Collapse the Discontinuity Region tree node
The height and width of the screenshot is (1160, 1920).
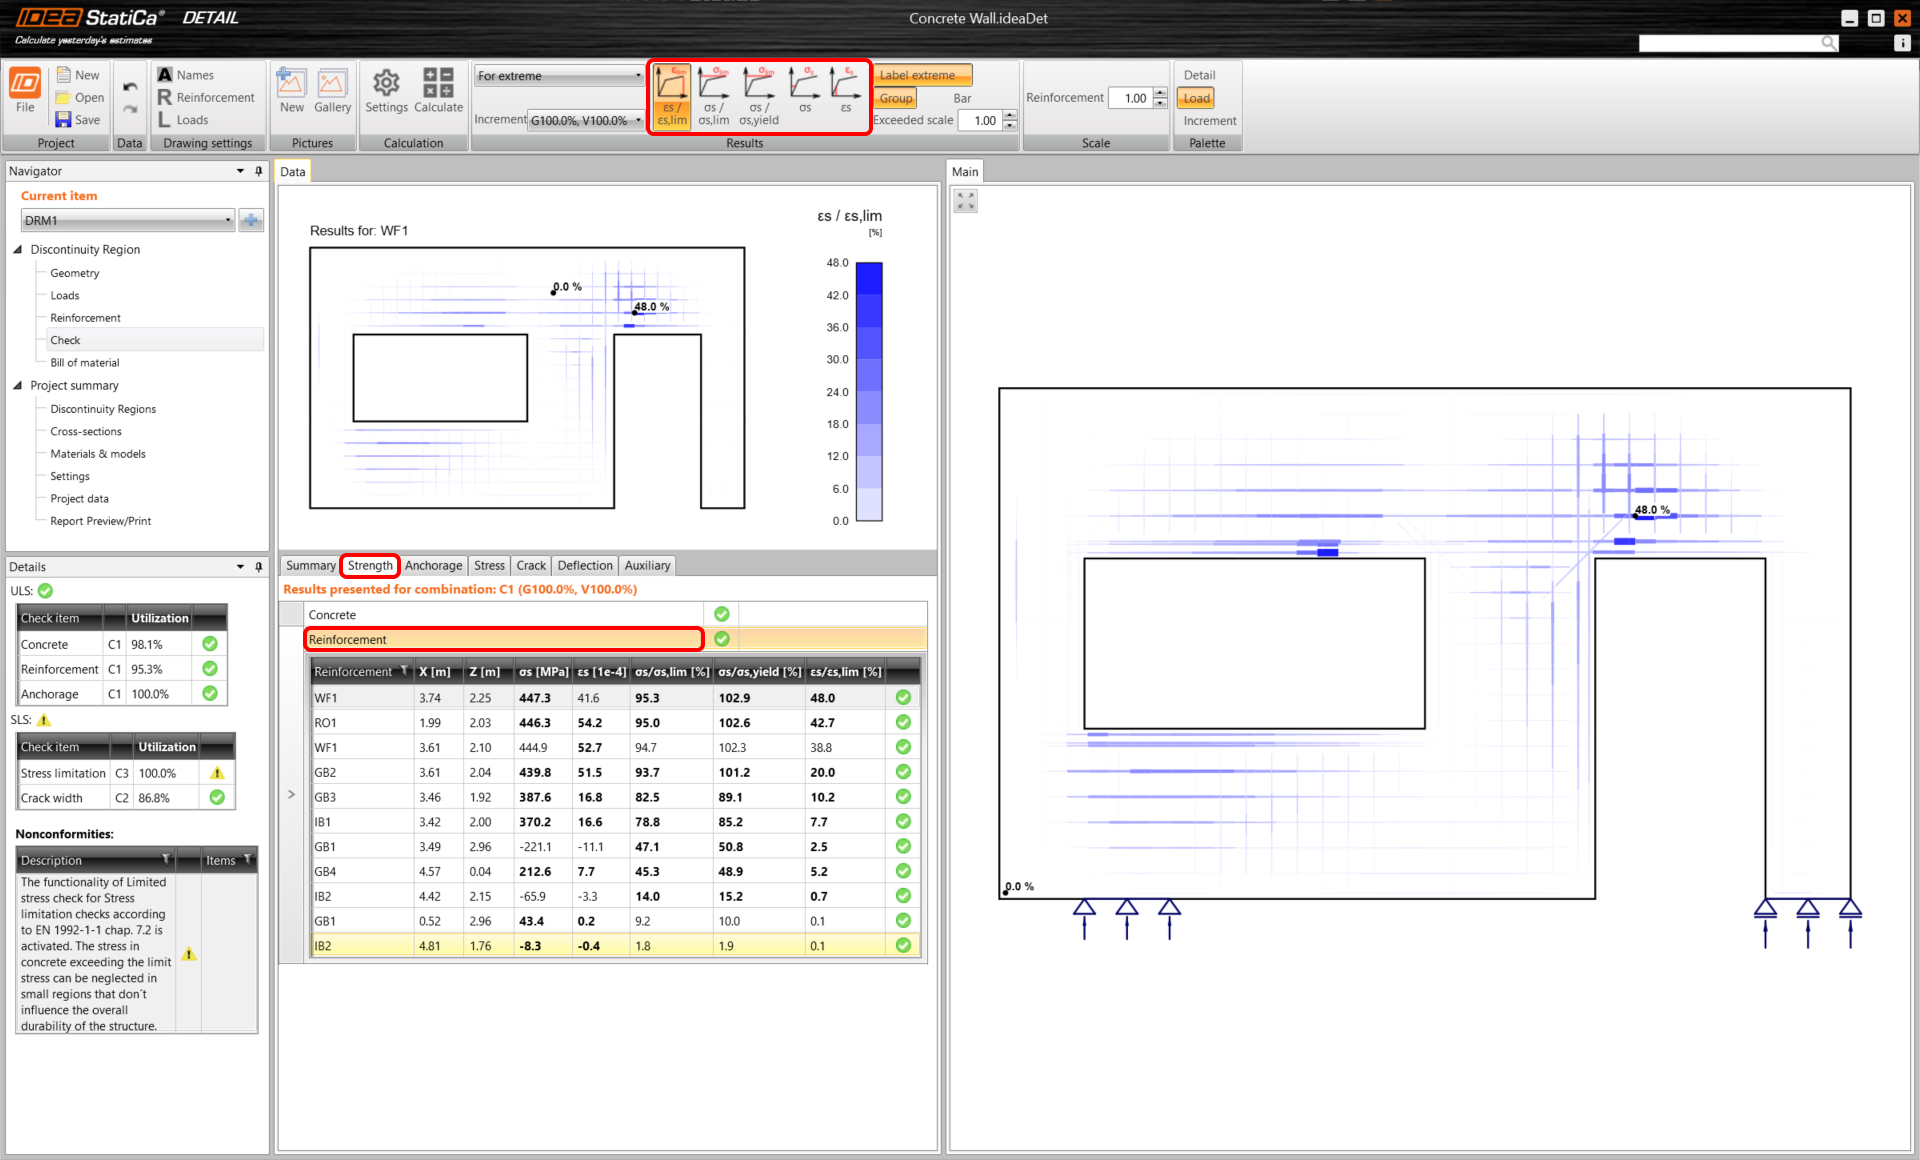click(x=17, y=249)
